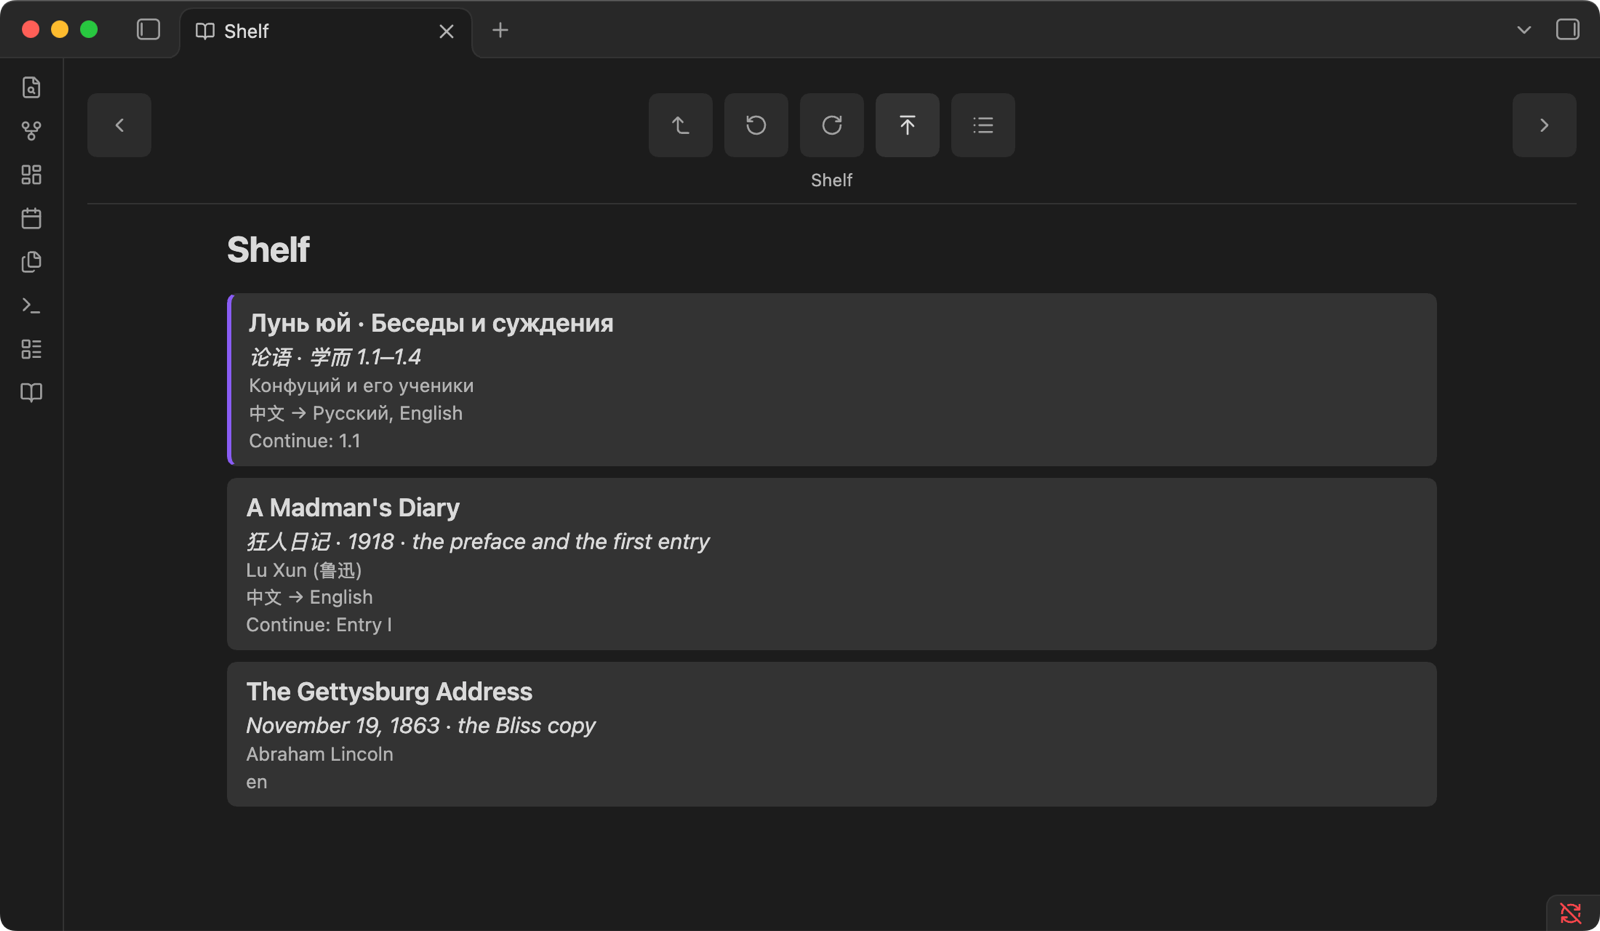Click 'November 19, 1863 · the Bliss copy' subtitle

(x=421, y=726)
